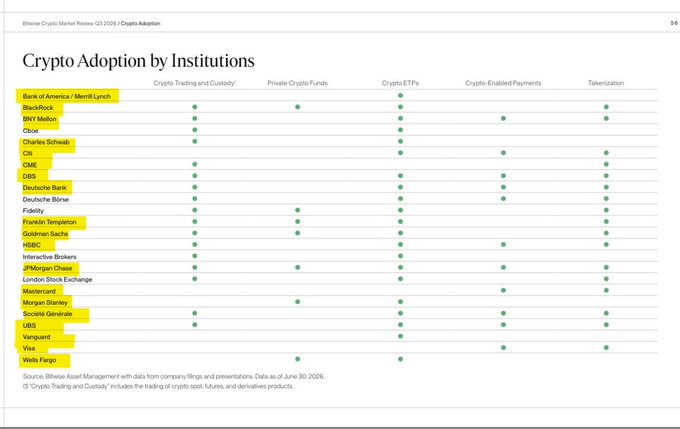Click the 'BNY Mellon' row label
Screen dimensions: 680x429
[x=39, y=119]
